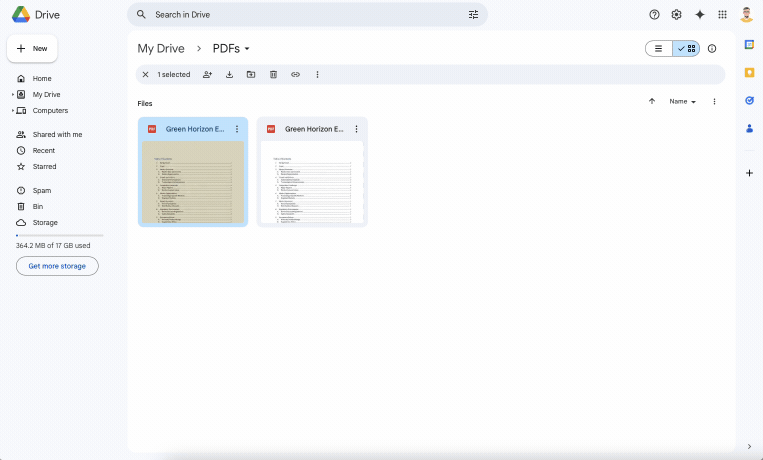Open more actions for selected PDF card
763x460 pixels.
pyautogui.click(x=237, y=129)
